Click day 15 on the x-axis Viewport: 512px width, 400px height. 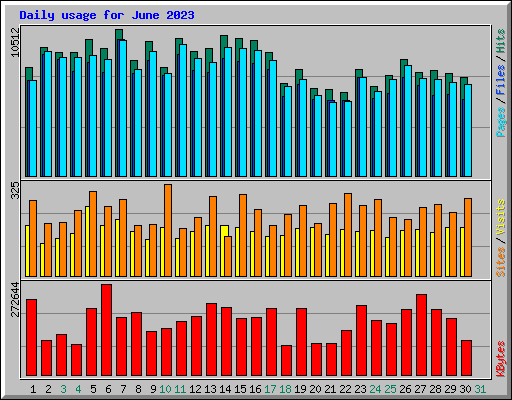coord(240,389)
